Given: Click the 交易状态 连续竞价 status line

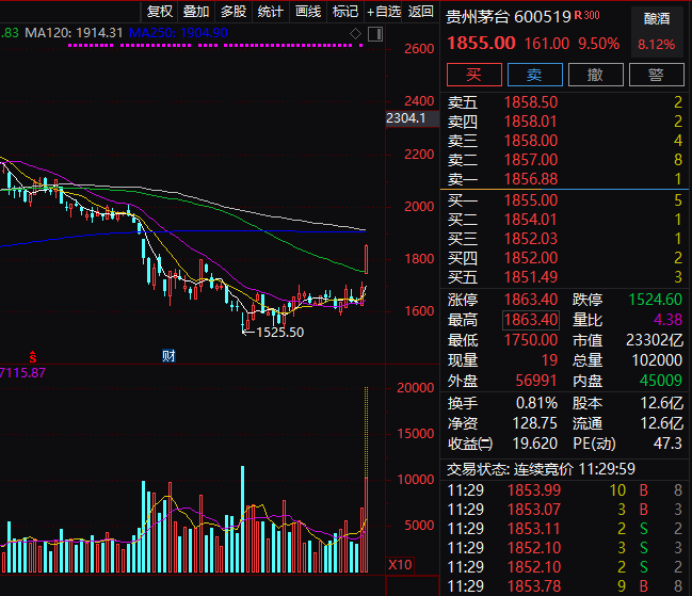Looking at the screenshot, I should click(x=541, y=469).
